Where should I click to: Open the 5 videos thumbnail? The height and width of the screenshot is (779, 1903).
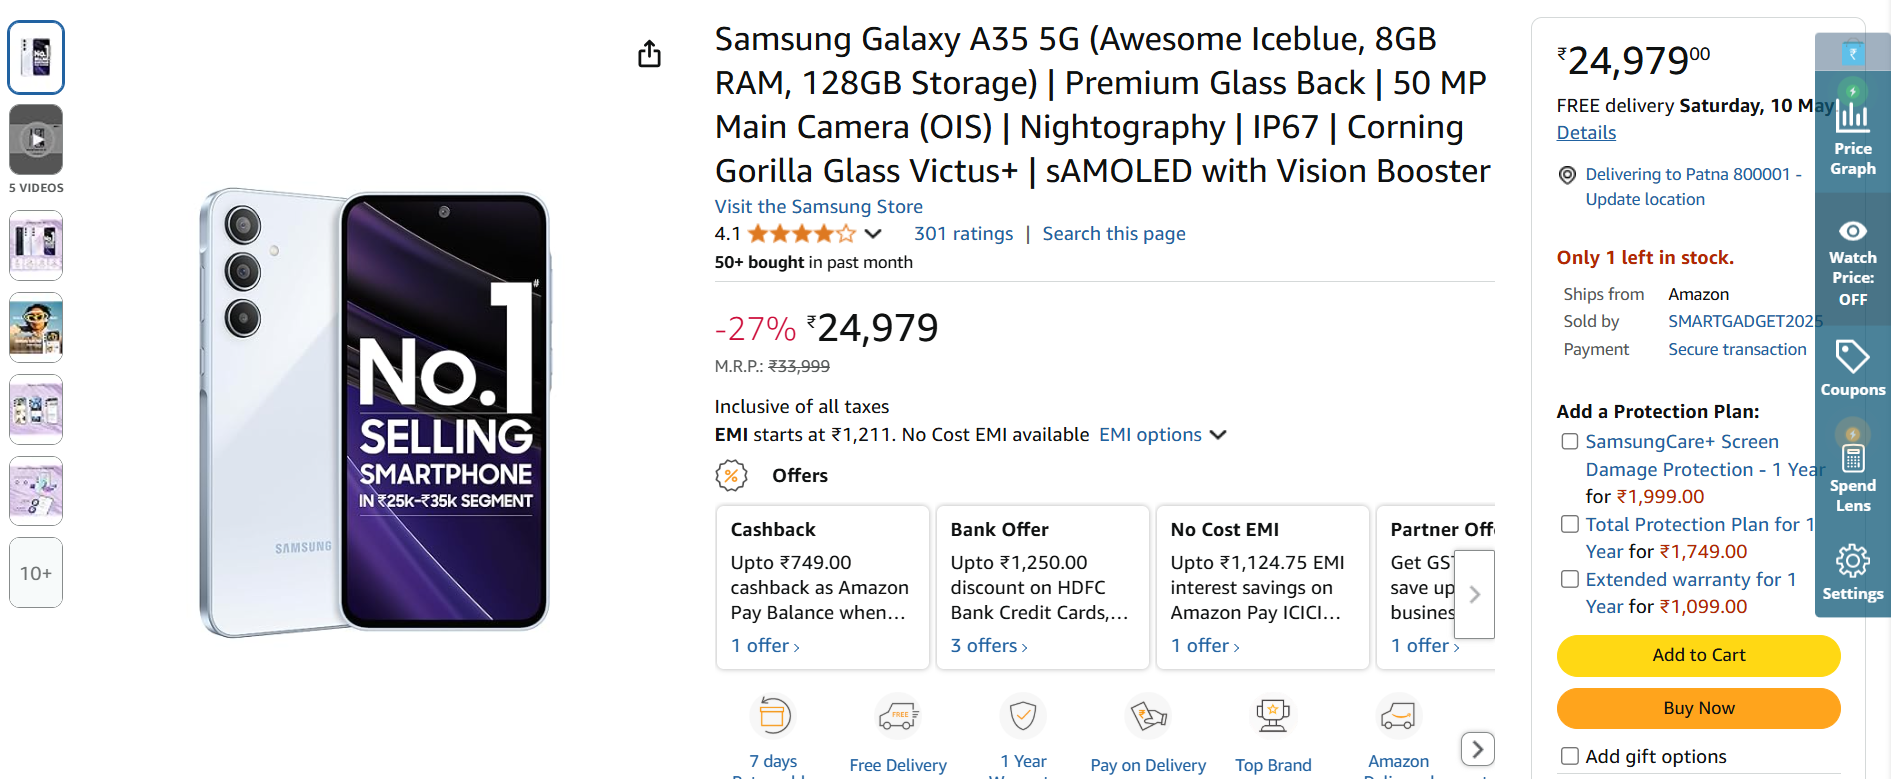(36, 140)
